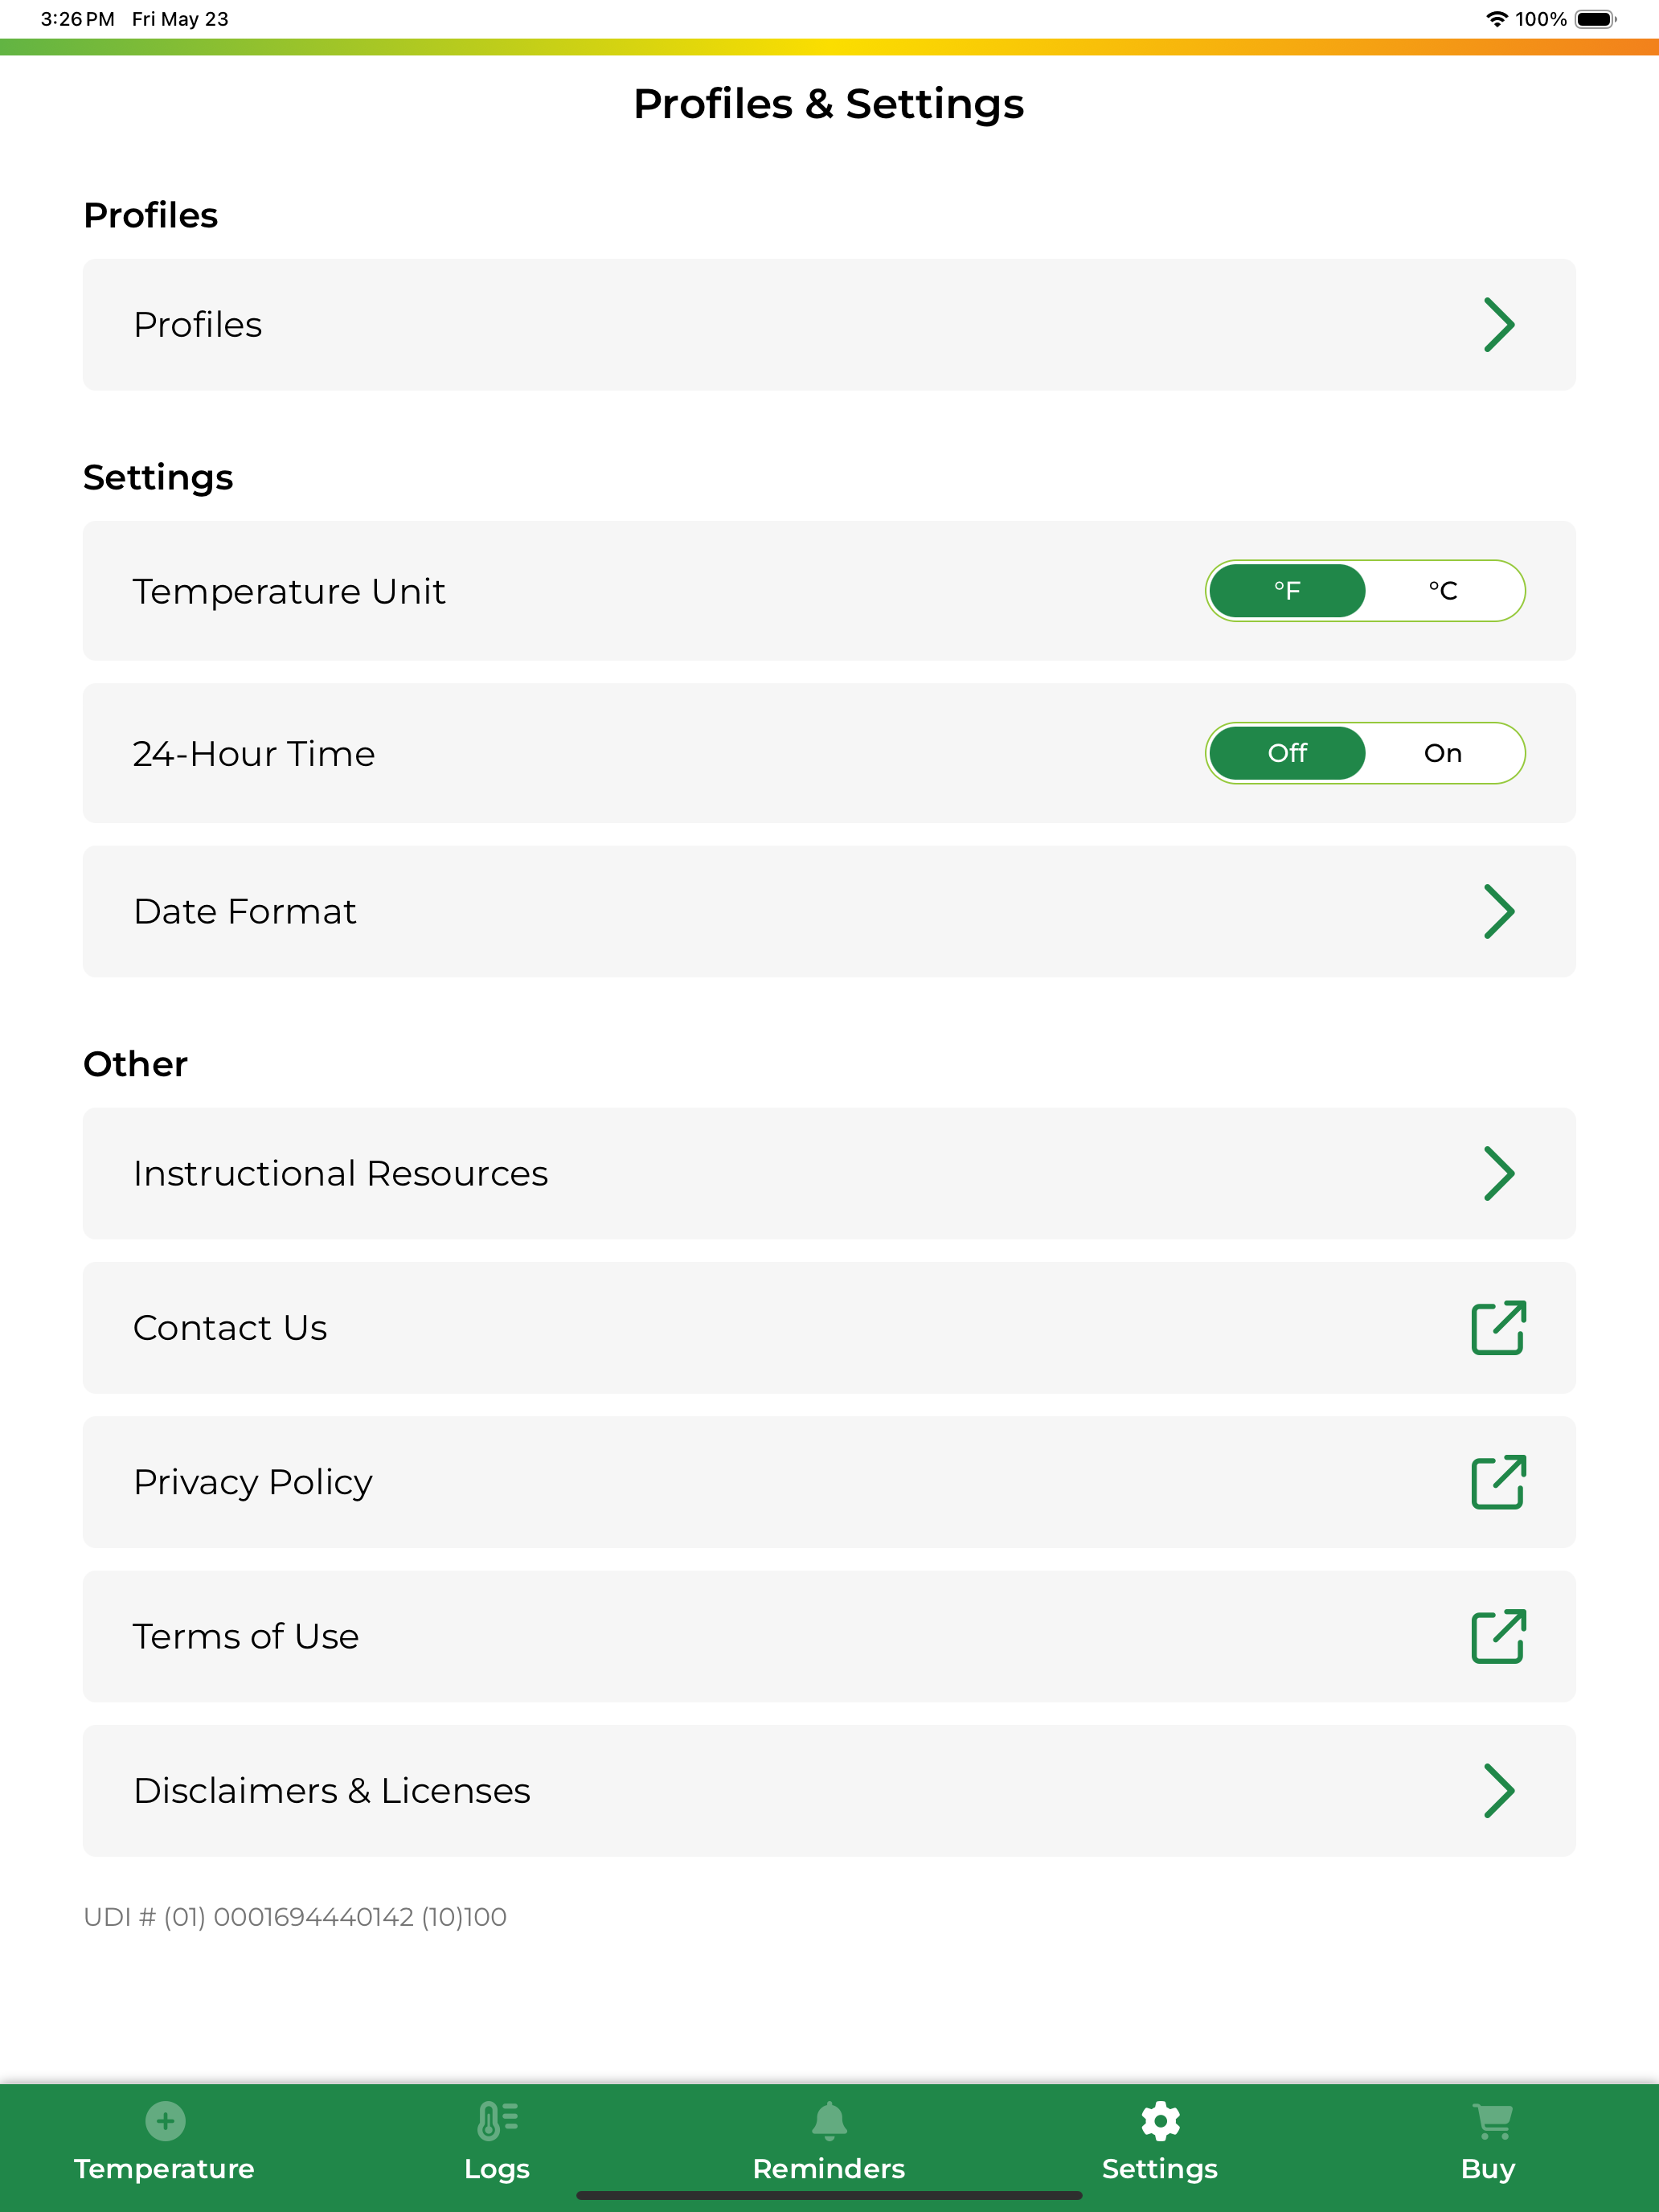1659x2212 pixels.
Task: Expand the Profiles row chevron
Action: (x=1499, y=324)
